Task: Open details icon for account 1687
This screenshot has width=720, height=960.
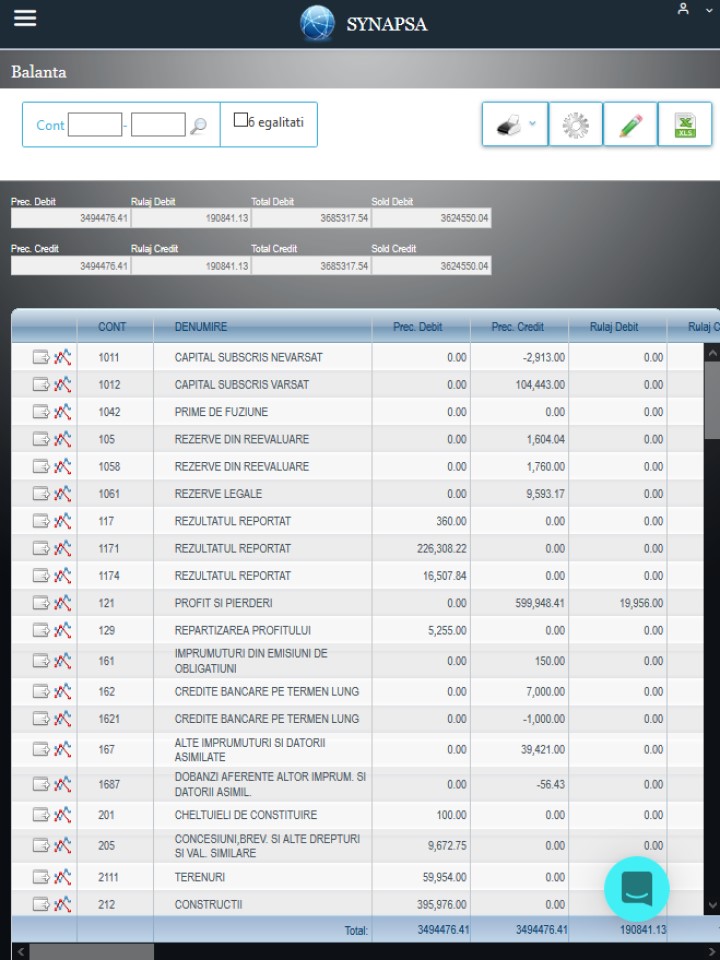Action: tap(41, 784)
